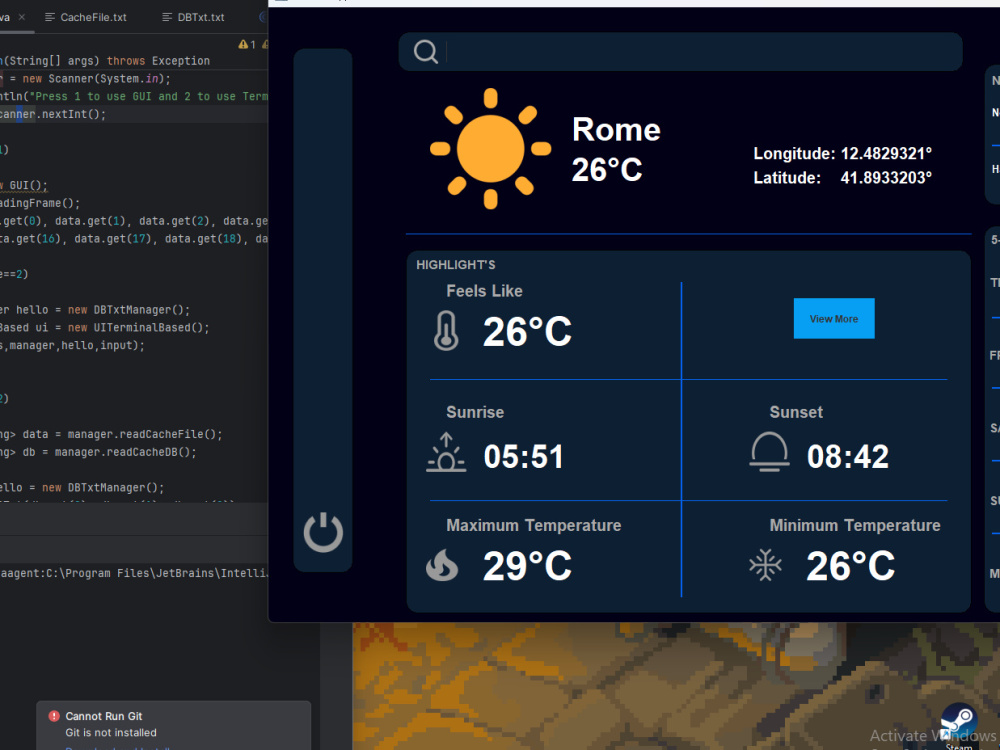1000x750 pixels.
Task: Select the Longitude value 12.4829321°
Action: click(886, 154)
